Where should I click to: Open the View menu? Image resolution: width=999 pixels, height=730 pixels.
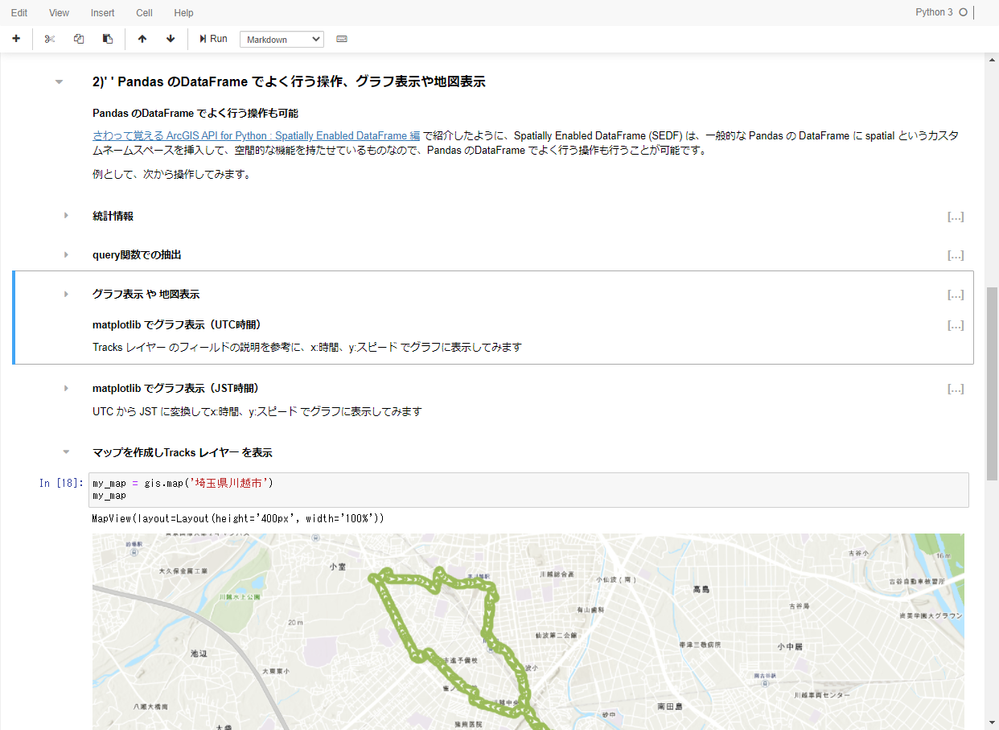point(59,13)
